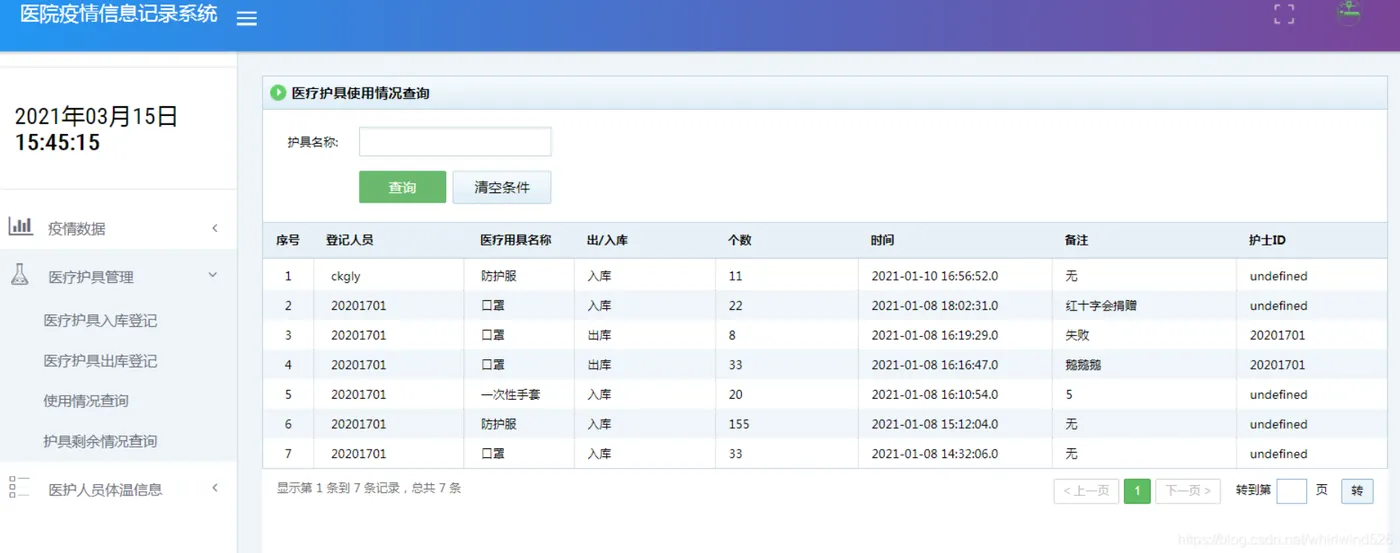Open 医疗护具入库登记 in the sidebar
This screenshot has width=1400, height=553.
click(100, 321)
